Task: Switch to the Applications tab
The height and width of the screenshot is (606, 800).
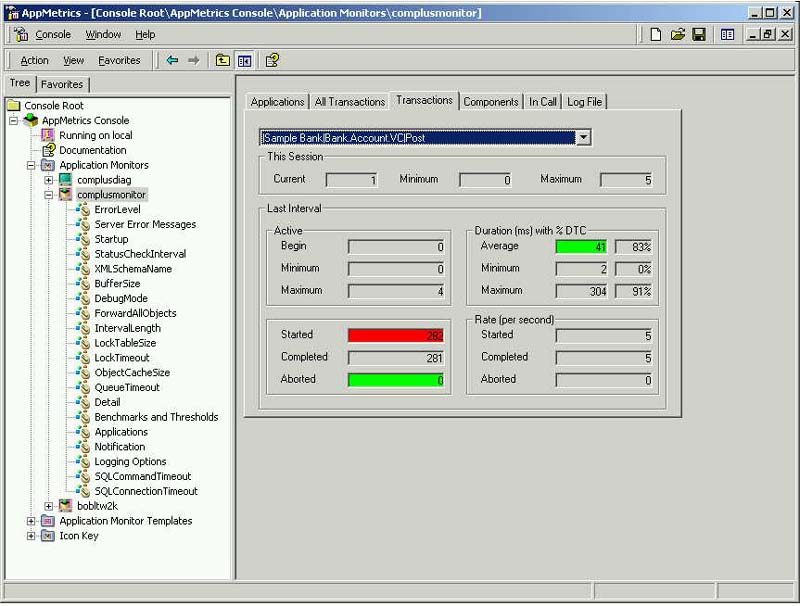Action: tap(278, 102)
